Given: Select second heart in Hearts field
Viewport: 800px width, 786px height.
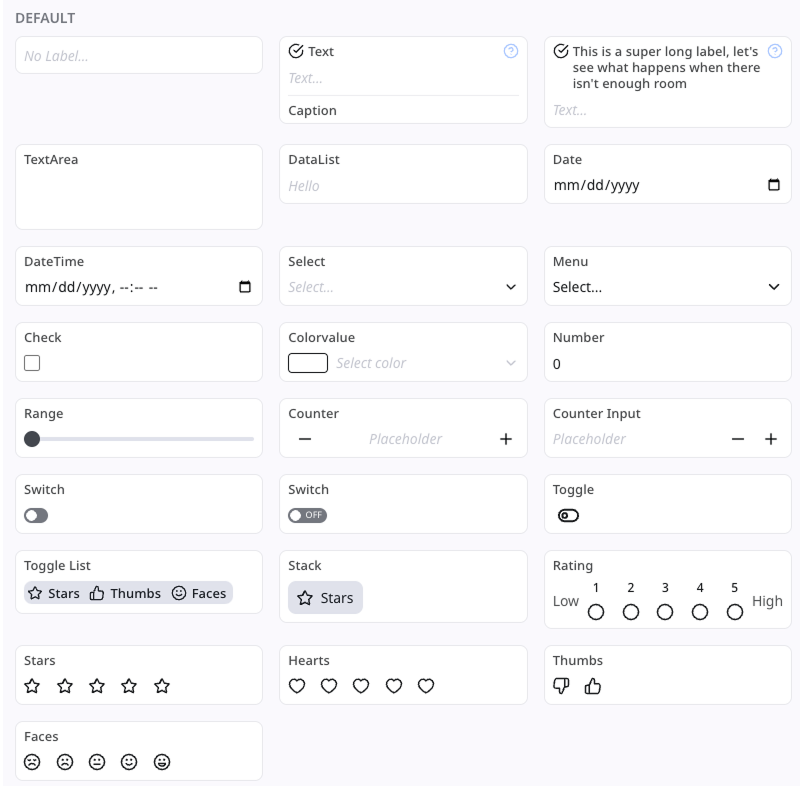Looking at the screenshot, I should pyautogui.click(x=329, y=686).
